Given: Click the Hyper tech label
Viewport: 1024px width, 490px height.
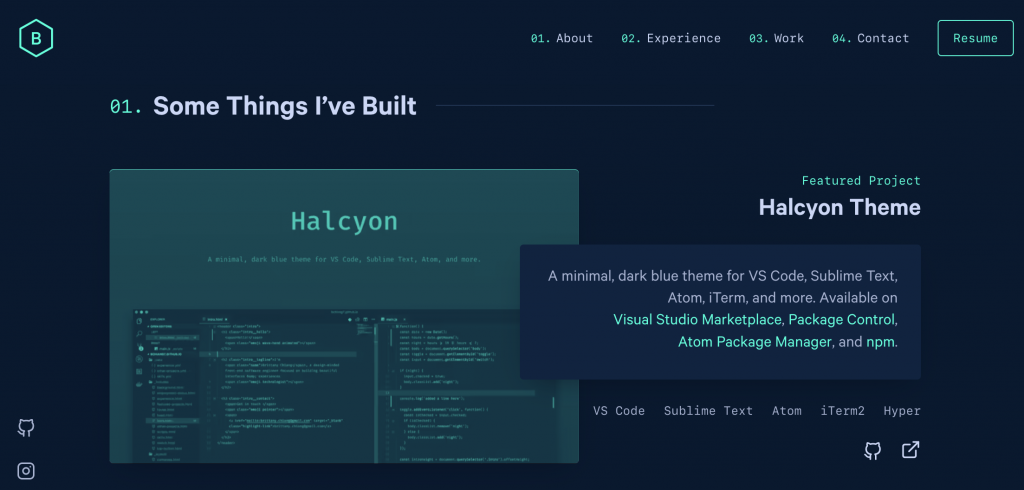Looking at the screenshot, I should pyautogui.click(x=902, y=411).
